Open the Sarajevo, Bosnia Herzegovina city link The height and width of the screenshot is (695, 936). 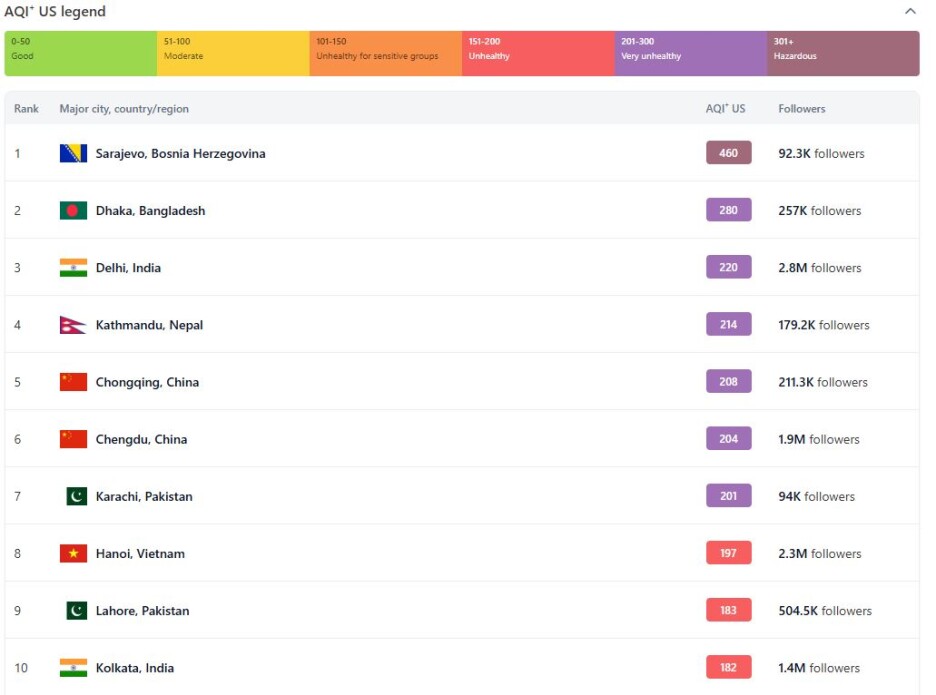tap(180, 154)
